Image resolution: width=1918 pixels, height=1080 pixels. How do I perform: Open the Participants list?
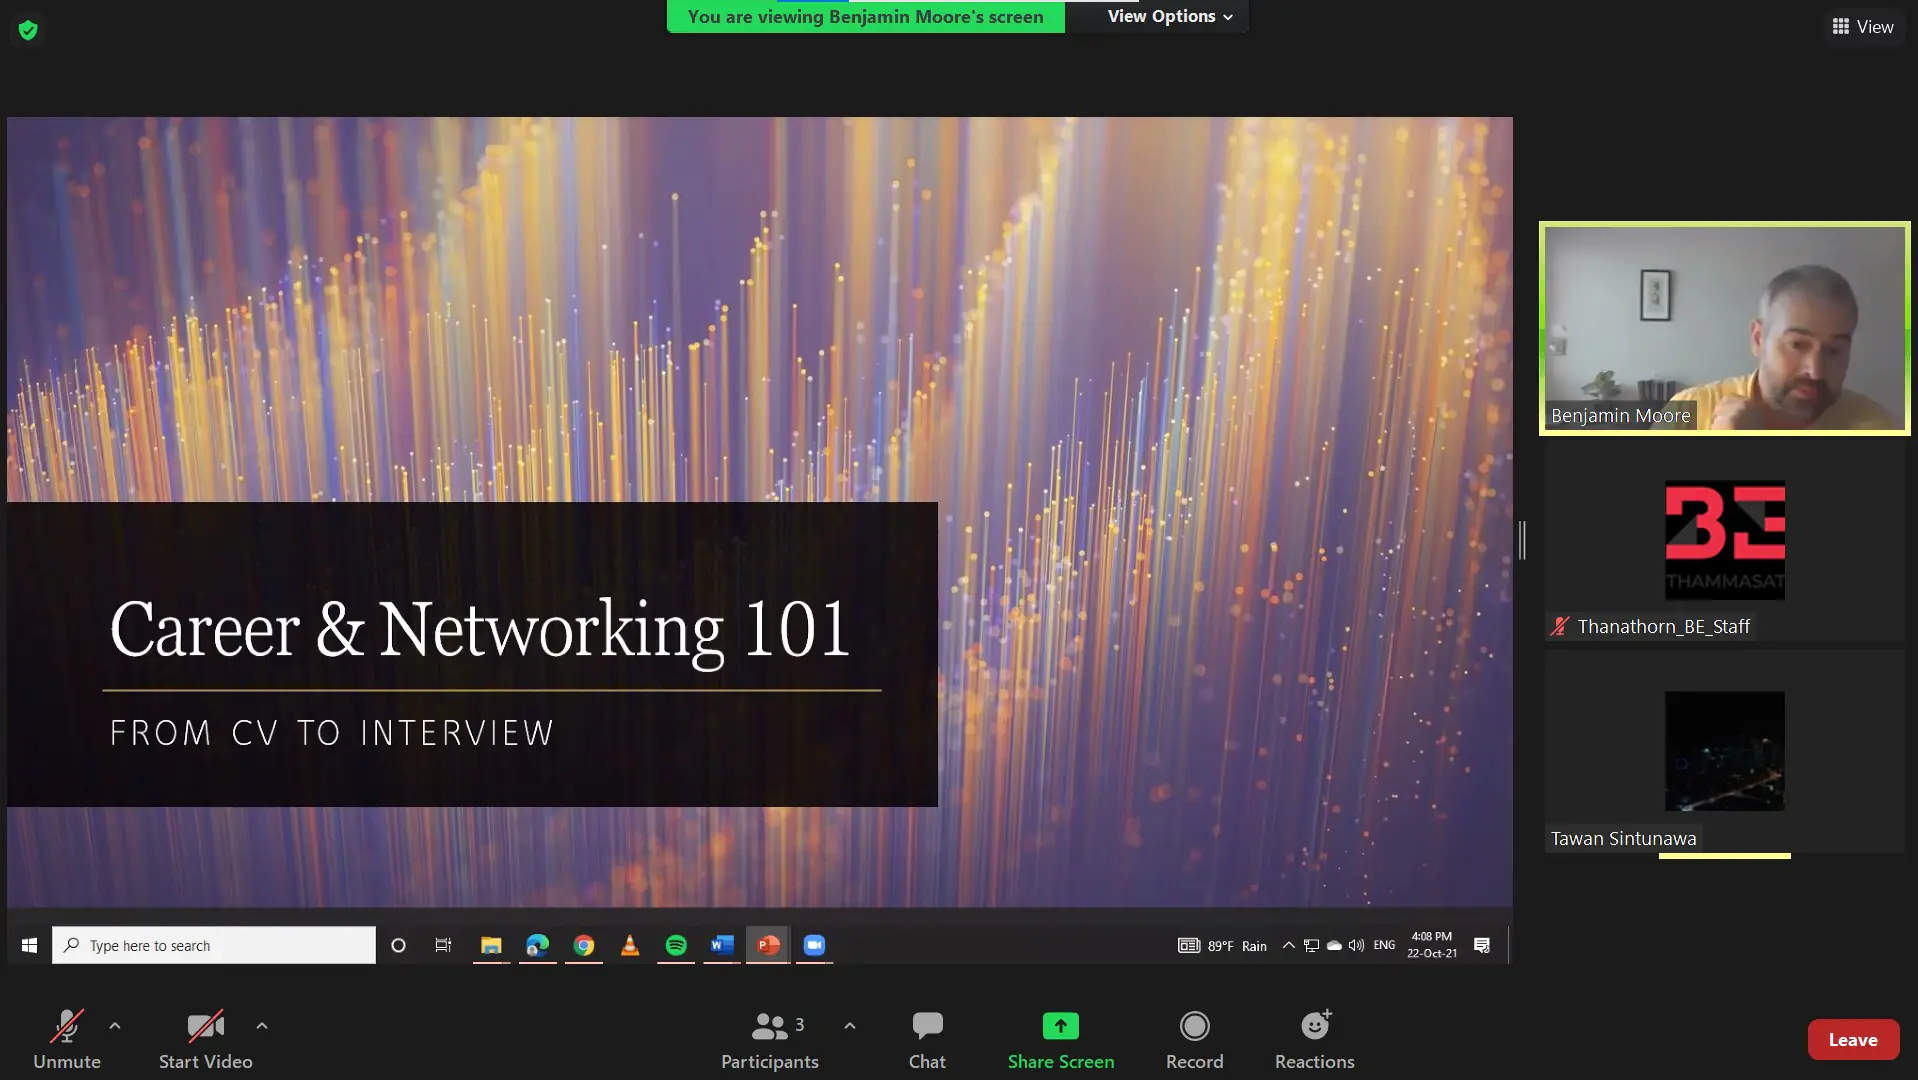[x=769, y=1039]
